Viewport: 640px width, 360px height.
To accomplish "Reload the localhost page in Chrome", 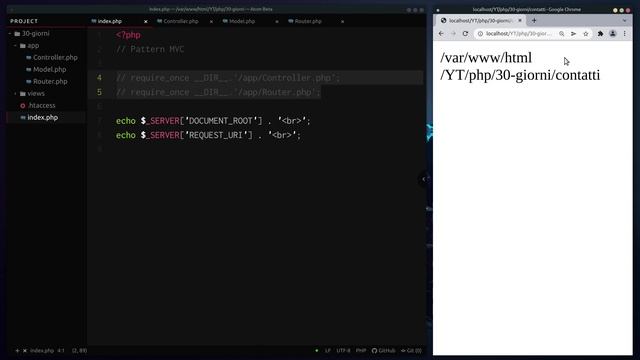I will coord(465,34).
